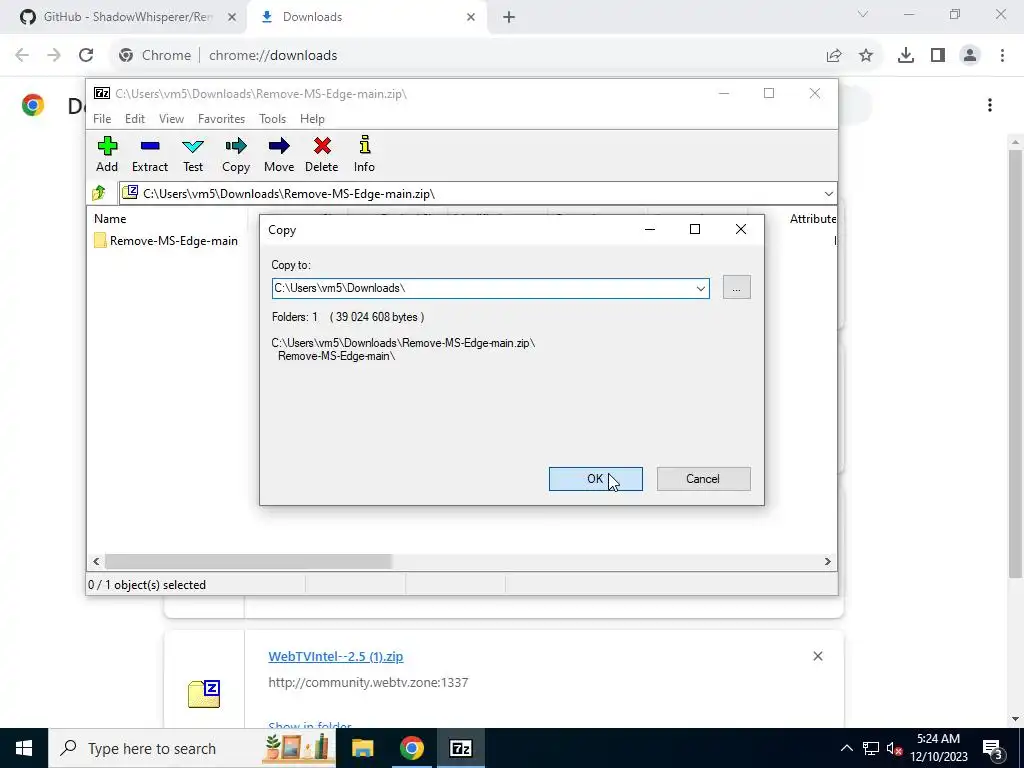This screenshot has height=768, width=1024.
Task: Click the Attributes column header
Action: [812, 219]
